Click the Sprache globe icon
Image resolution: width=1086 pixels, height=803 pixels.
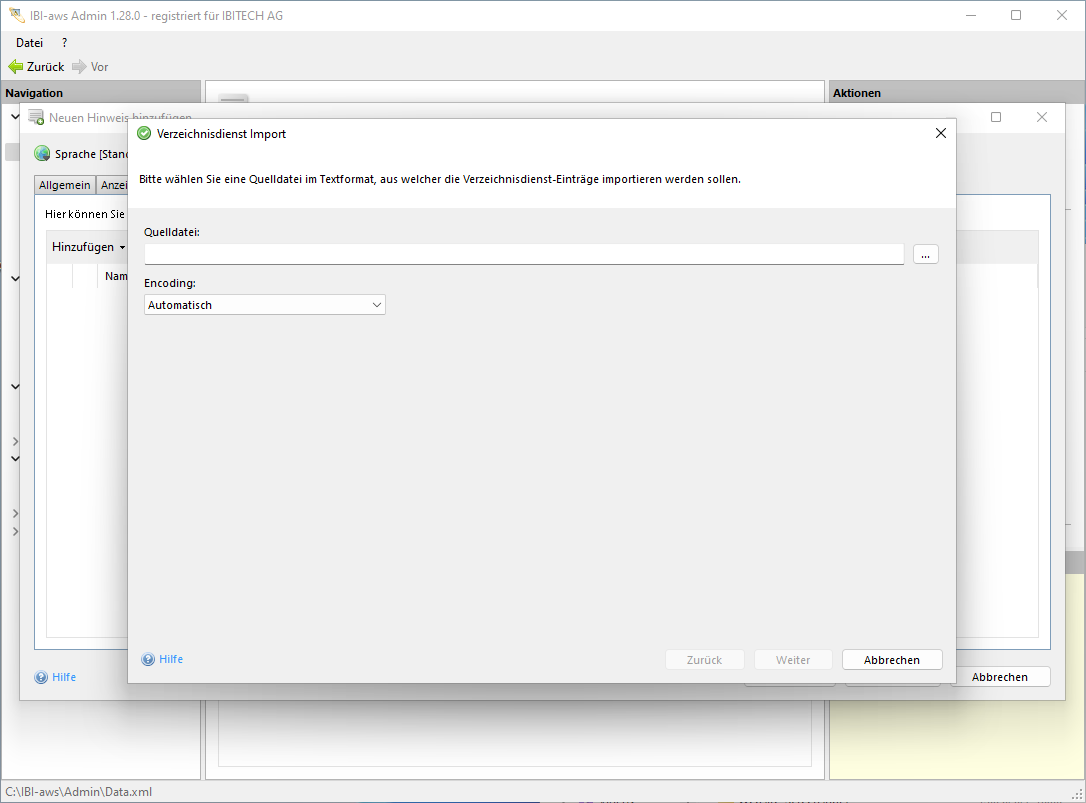42,154
